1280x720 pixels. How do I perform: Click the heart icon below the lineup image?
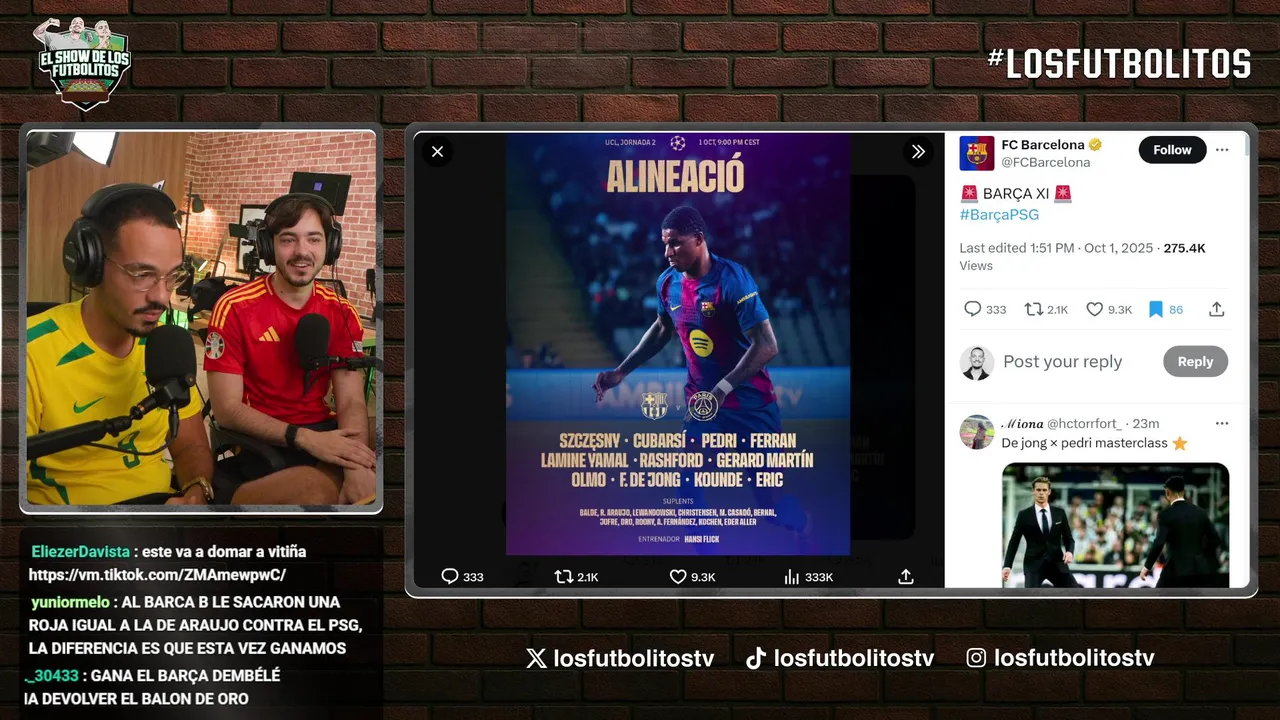678,576
